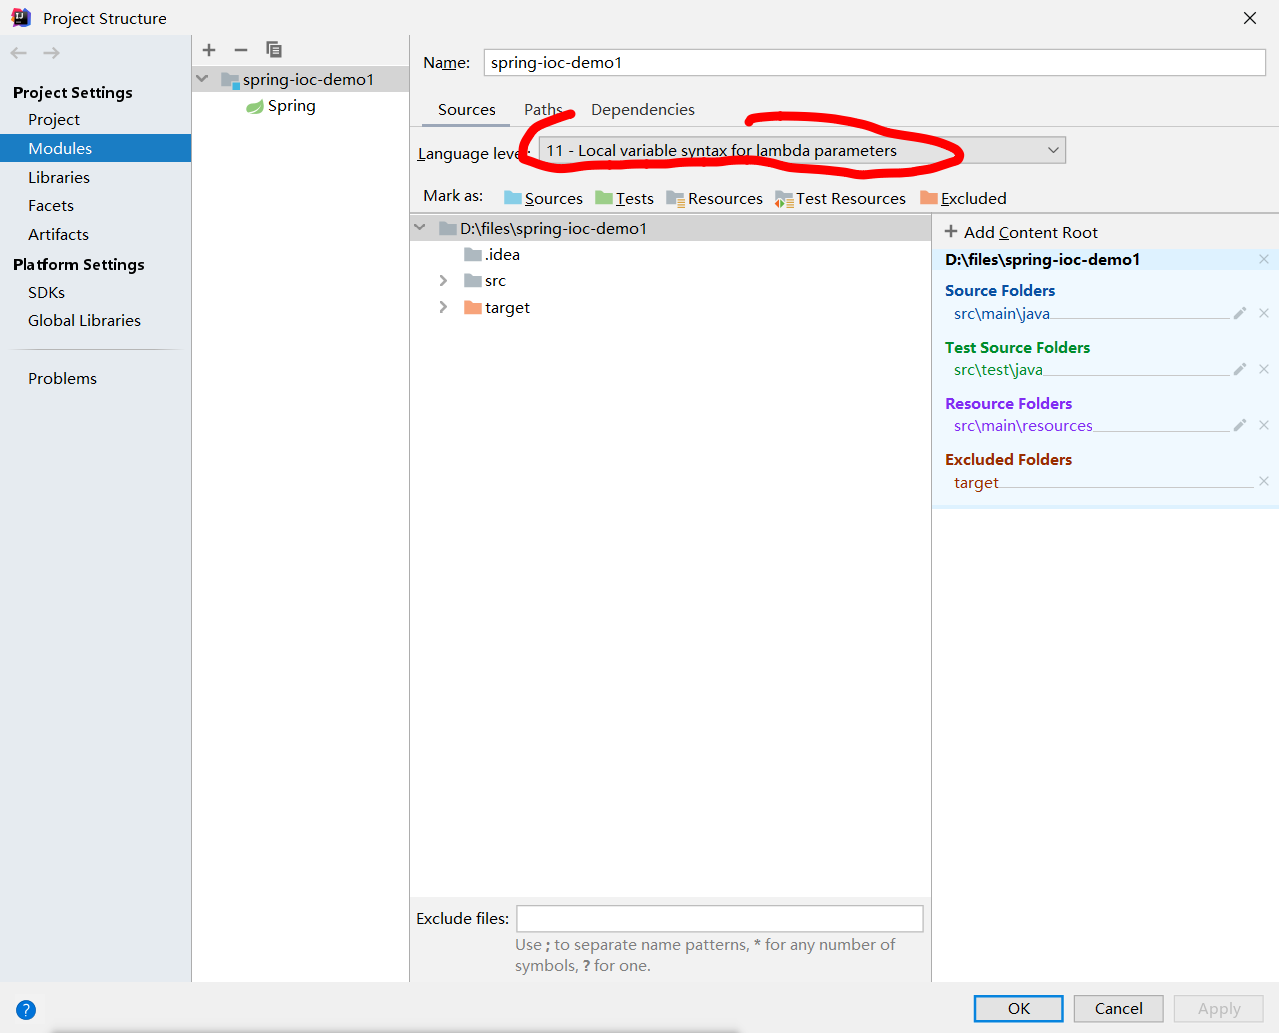Expand the target folder
This screenshot has width=1279, height=1033.
click(x=443, y=308)
